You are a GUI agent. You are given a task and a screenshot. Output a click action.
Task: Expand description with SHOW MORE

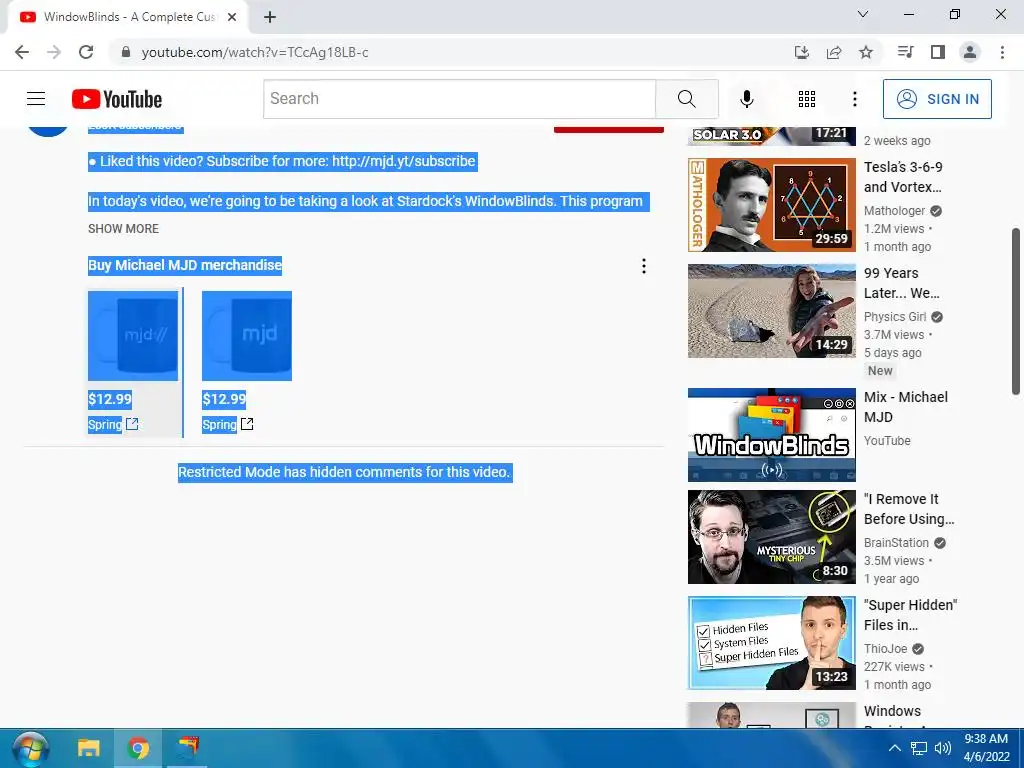pyautogui.click(x=123, y=229)
